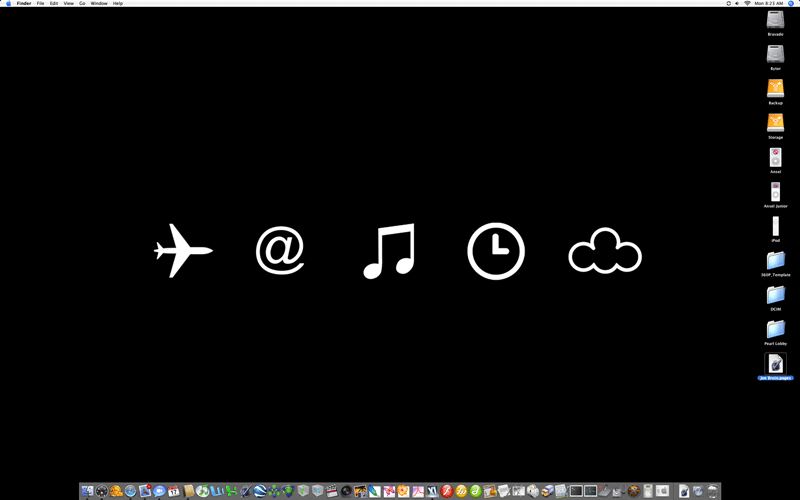Viewport: 800px width, 500px height.
Task: Open the sync status menu bar icon
Action: [728, 3]
